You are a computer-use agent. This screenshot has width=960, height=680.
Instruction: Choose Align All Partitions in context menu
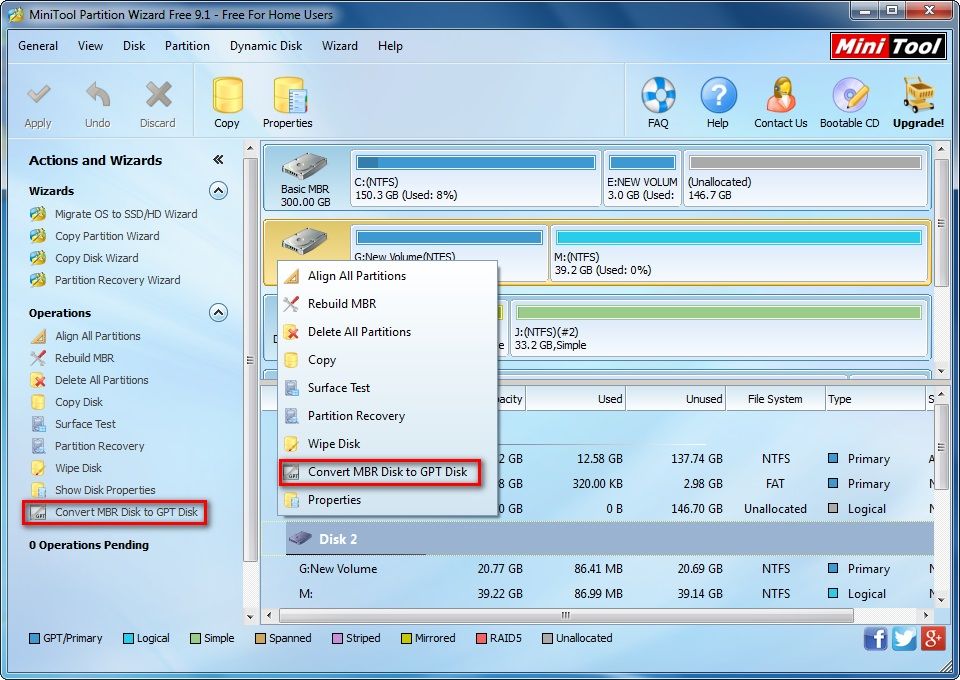pos(388,276)
